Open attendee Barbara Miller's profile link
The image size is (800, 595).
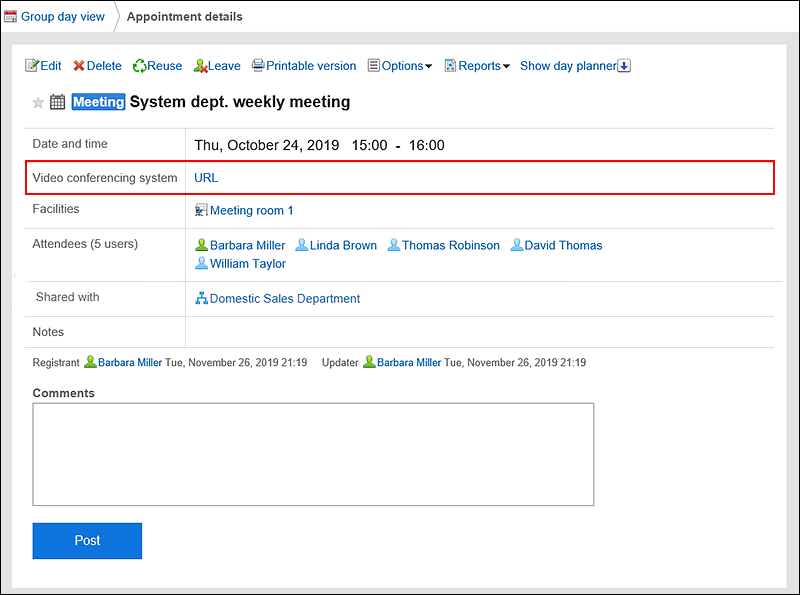[x=247, y=245]
